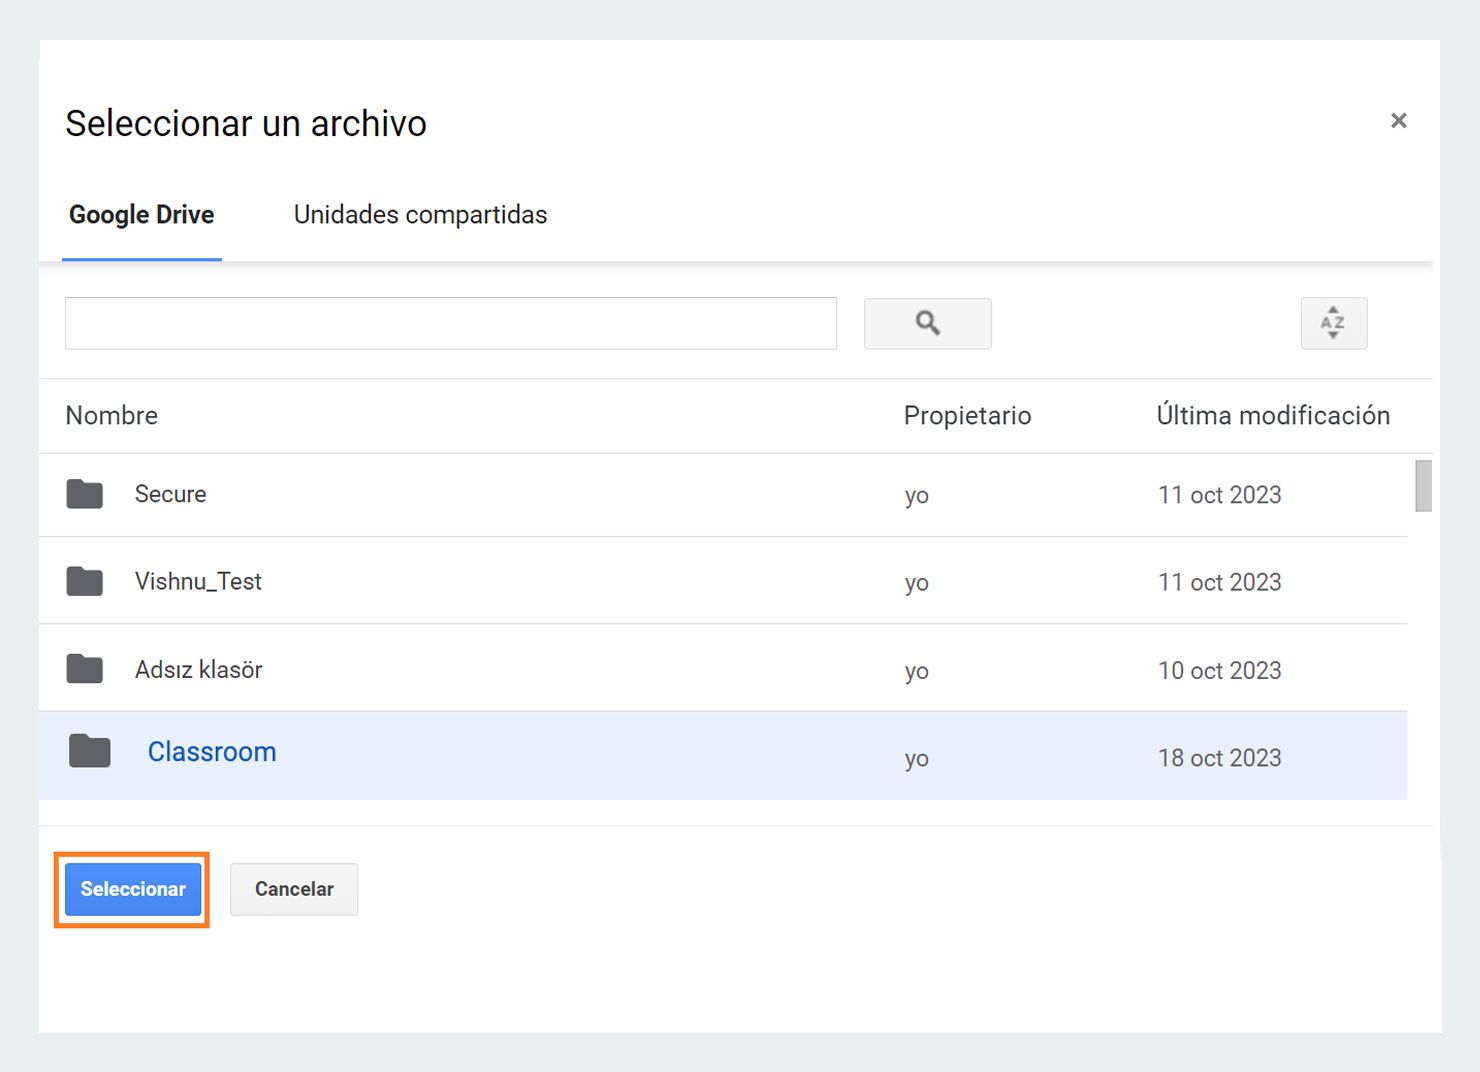Viewport: 1480px width, 1072px height.
Task: Click the Vishnu_Test folder icon
Action: (85, 581)
